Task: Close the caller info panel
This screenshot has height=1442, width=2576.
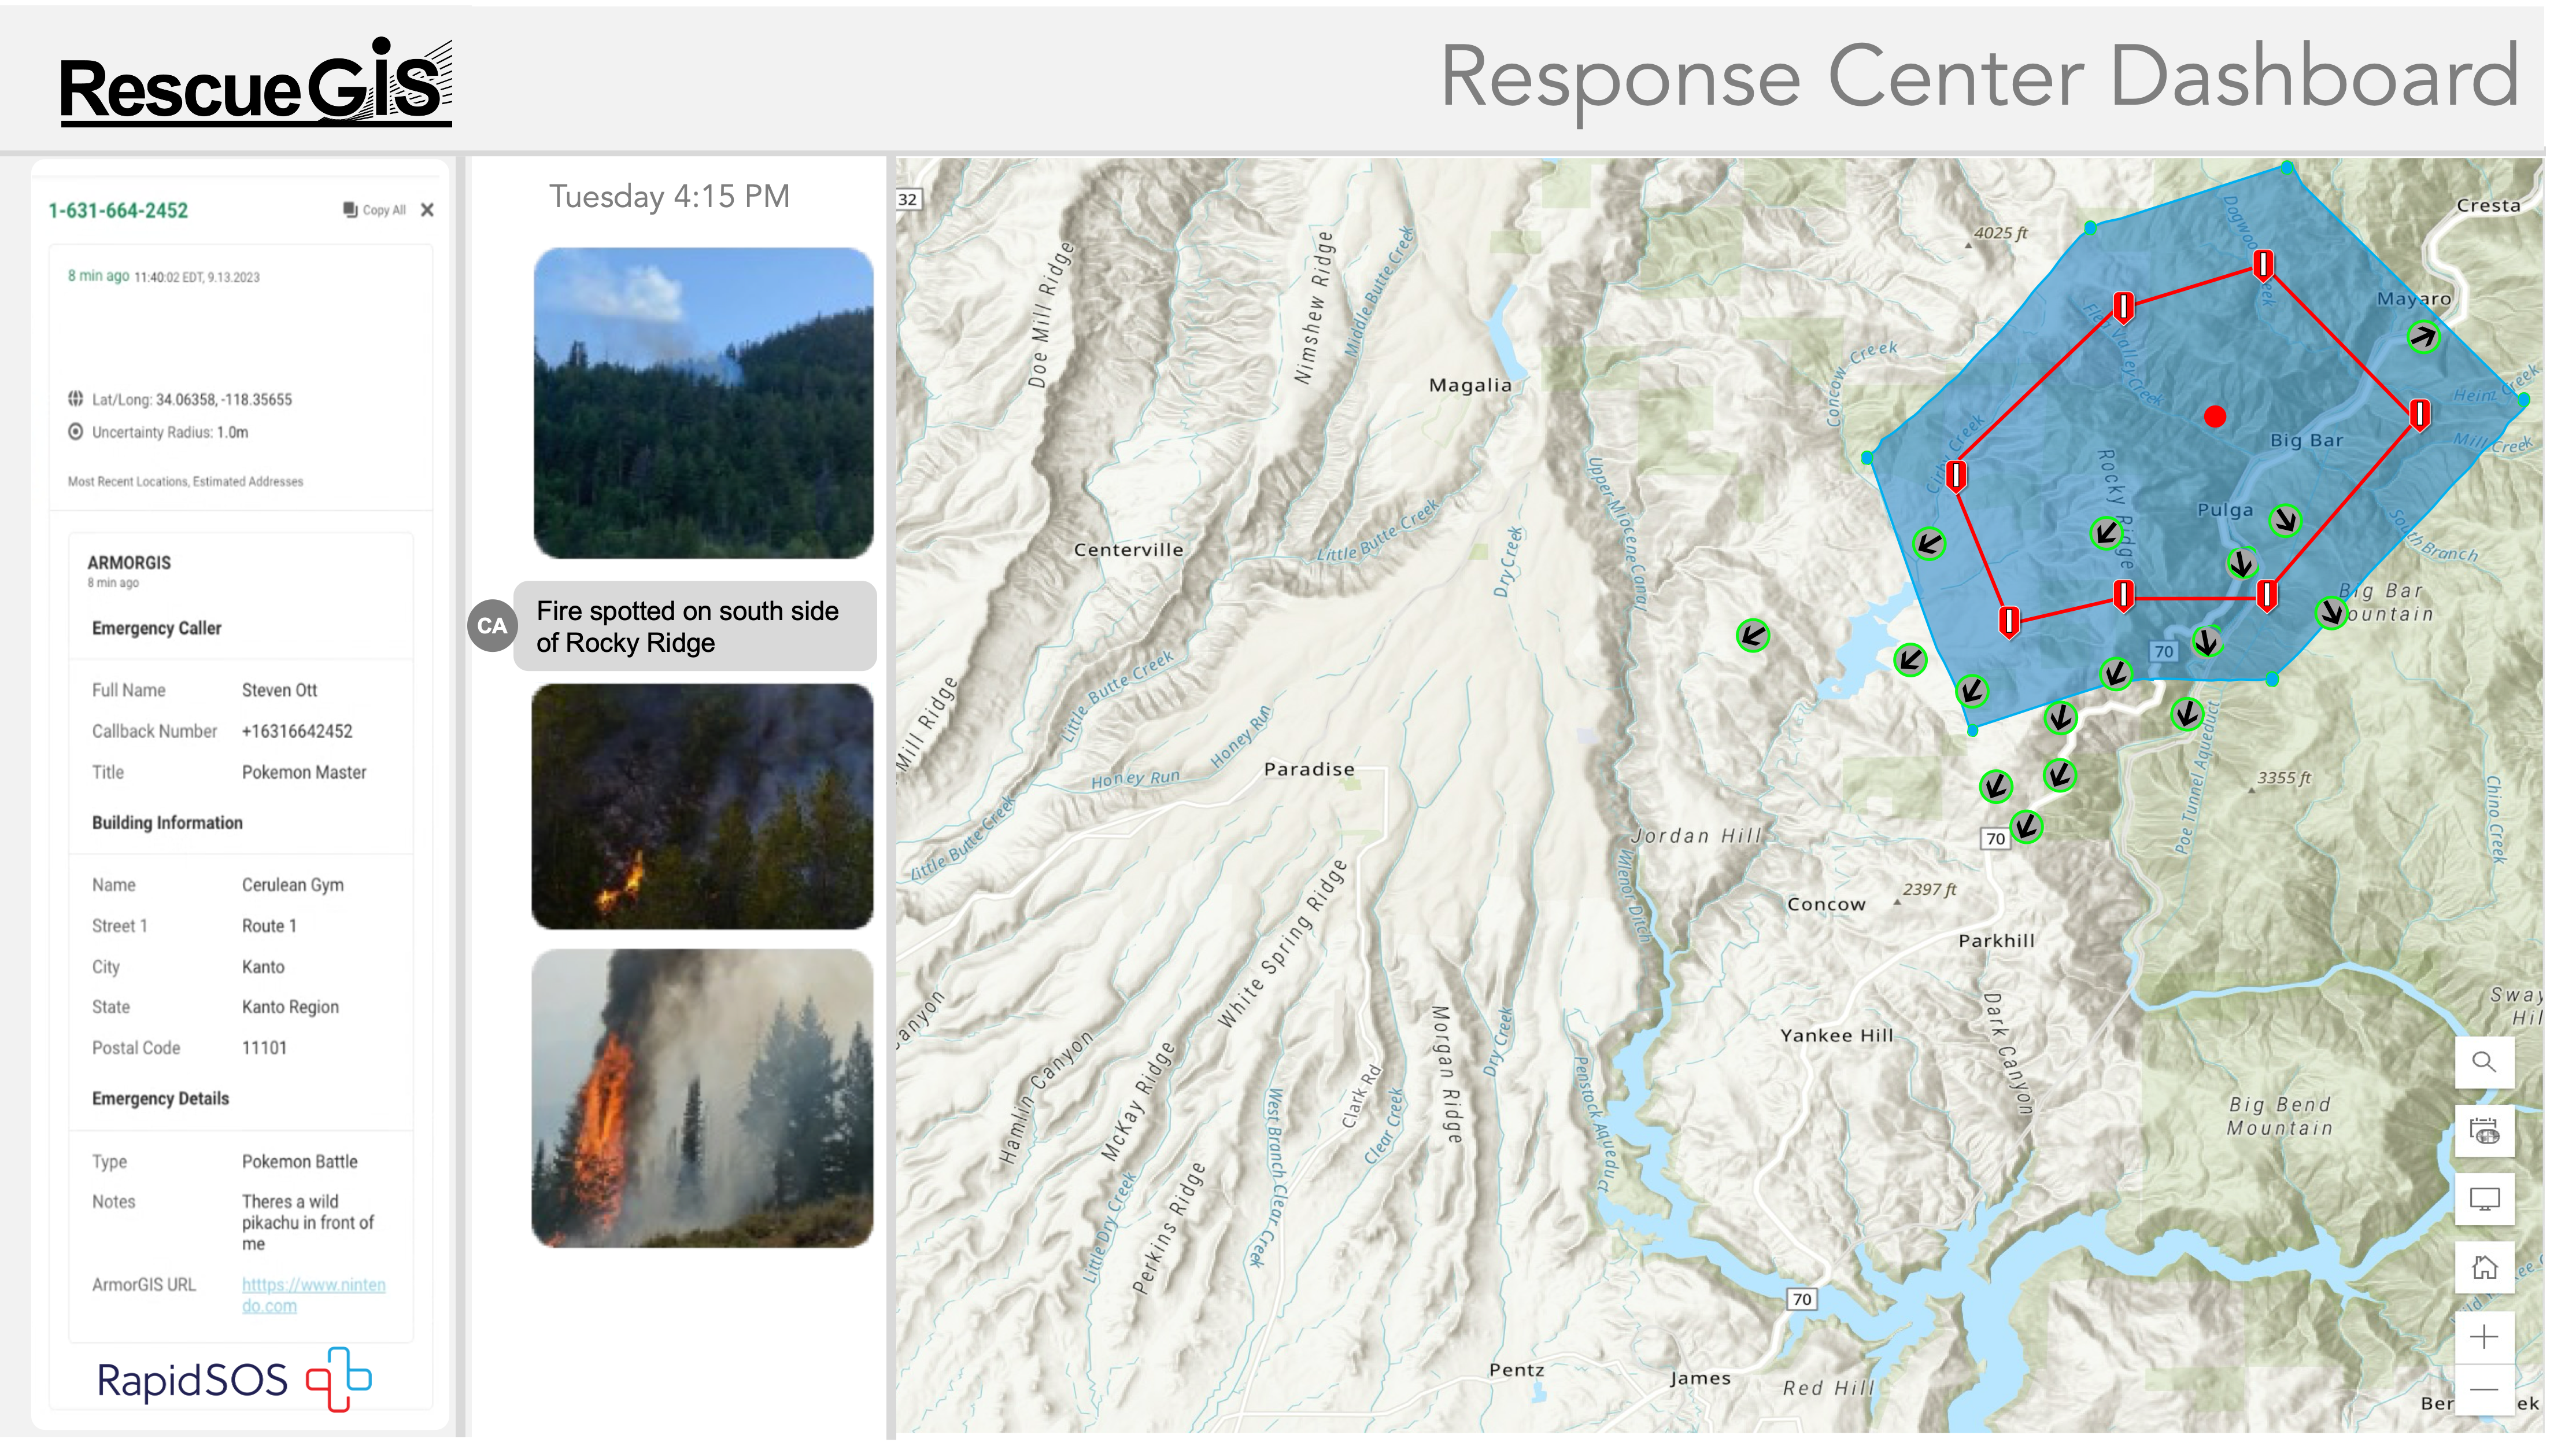Action: click(x=427, y=209)
